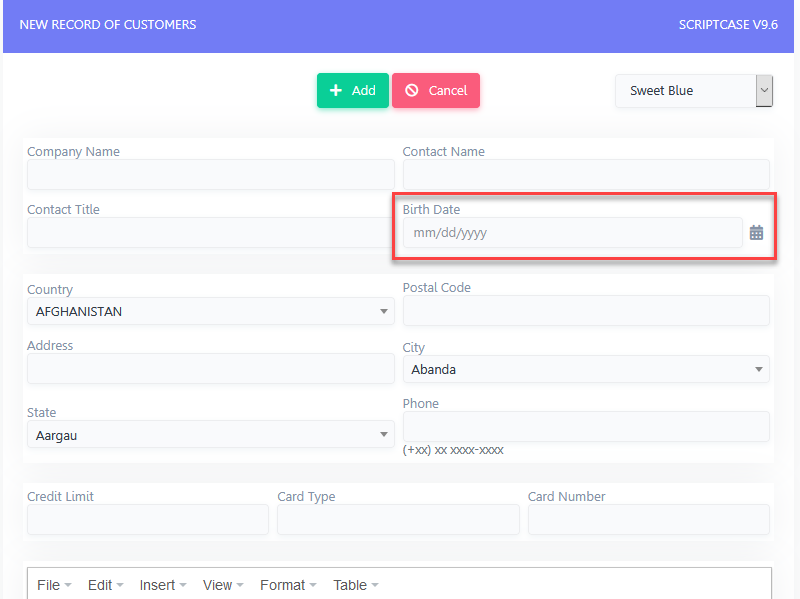Open the Format menu in the editor
This screenshot has width=800, height=599.
click(288, 585)
